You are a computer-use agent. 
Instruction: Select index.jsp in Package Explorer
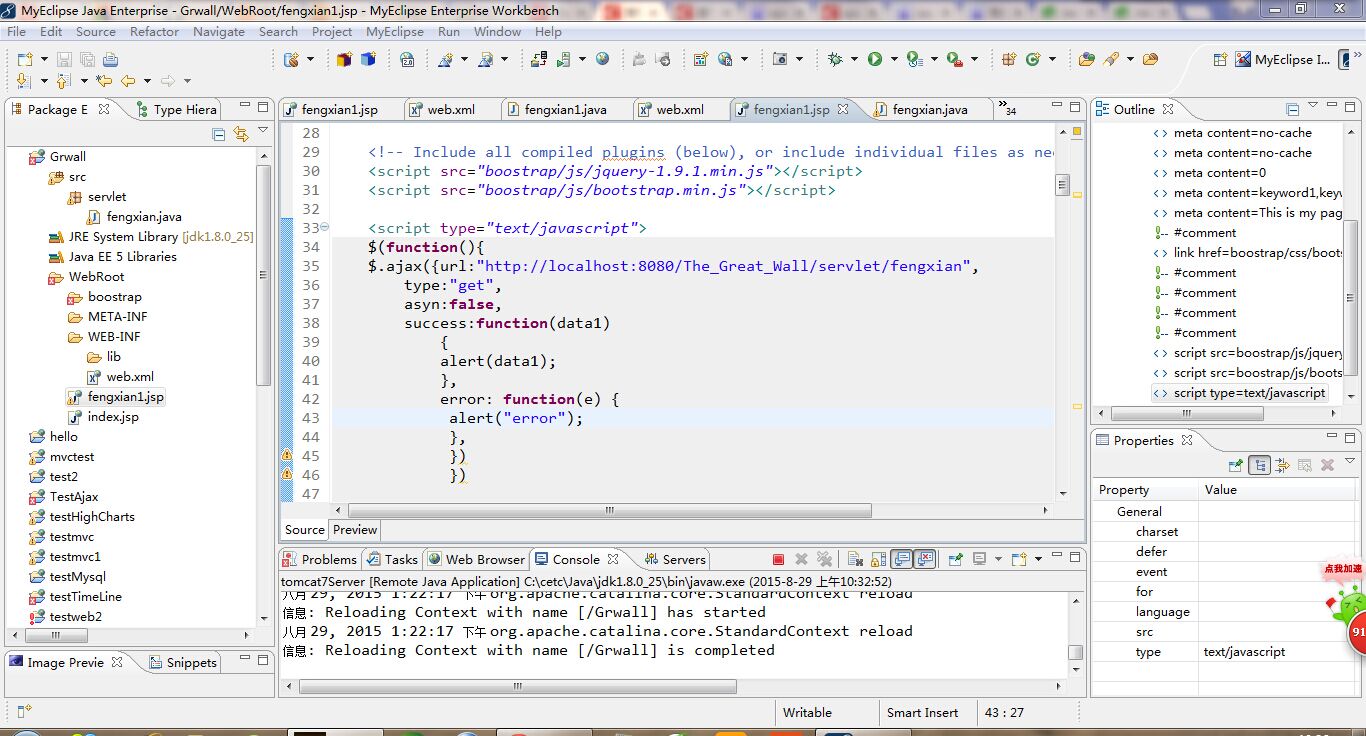click(x=104, y=416)
